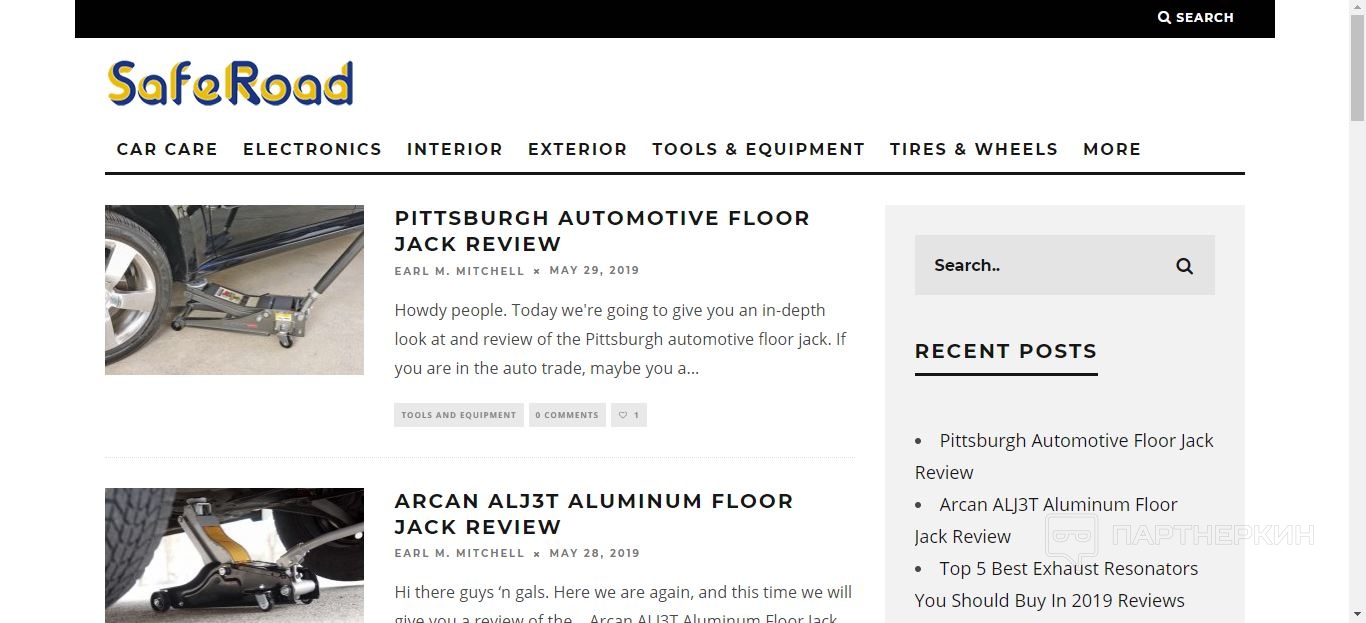The width and height of the screenshot is (1366, 623).
Task: Open TOOLS & EQUIPMENT menu
Action: point(758,149)
